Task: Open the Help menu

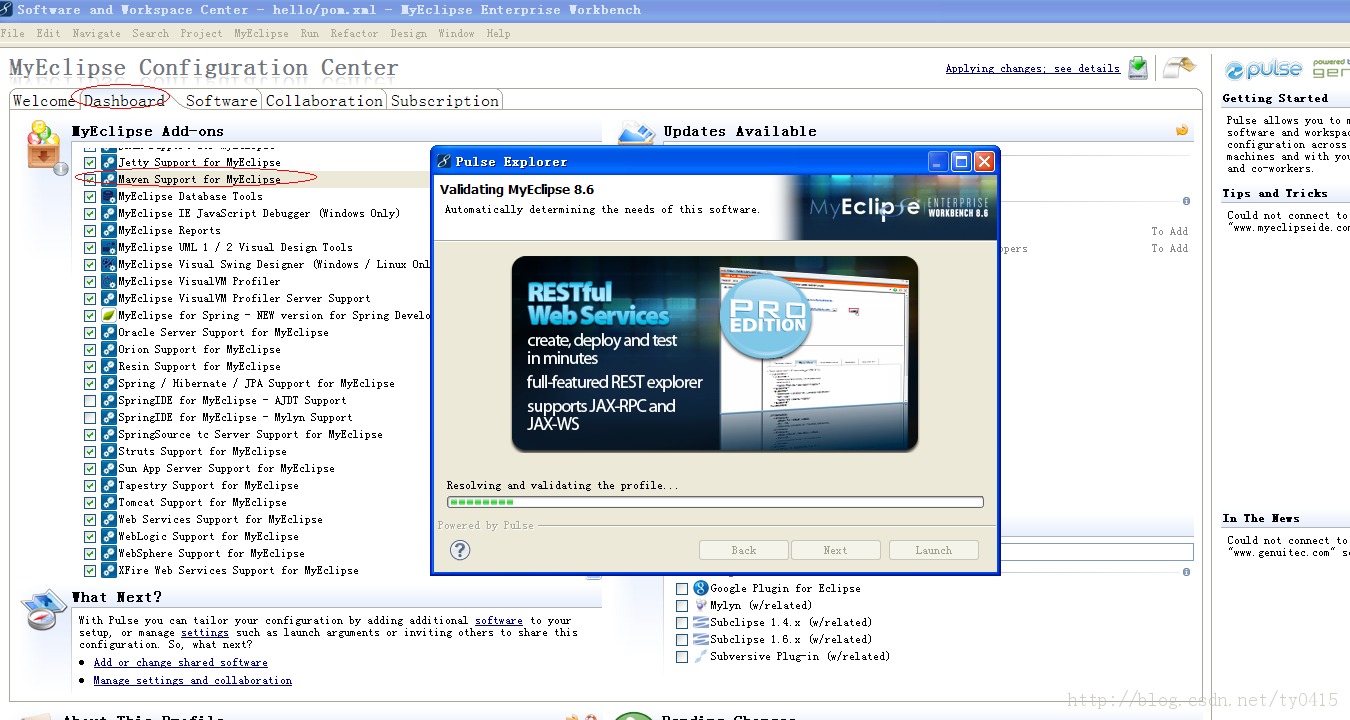Action: click(x=498, y=33)
